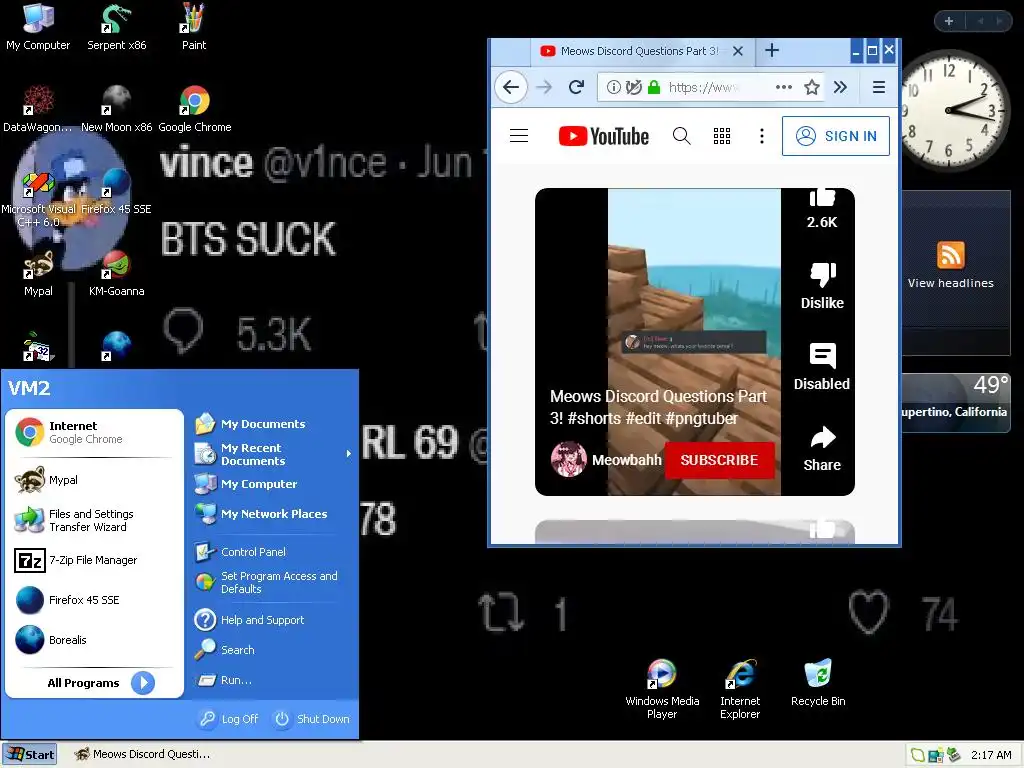Launch Firefox 45 SSE desktop shortcut
Viewport: 1024px width, 768px height.
coord(116,191)
